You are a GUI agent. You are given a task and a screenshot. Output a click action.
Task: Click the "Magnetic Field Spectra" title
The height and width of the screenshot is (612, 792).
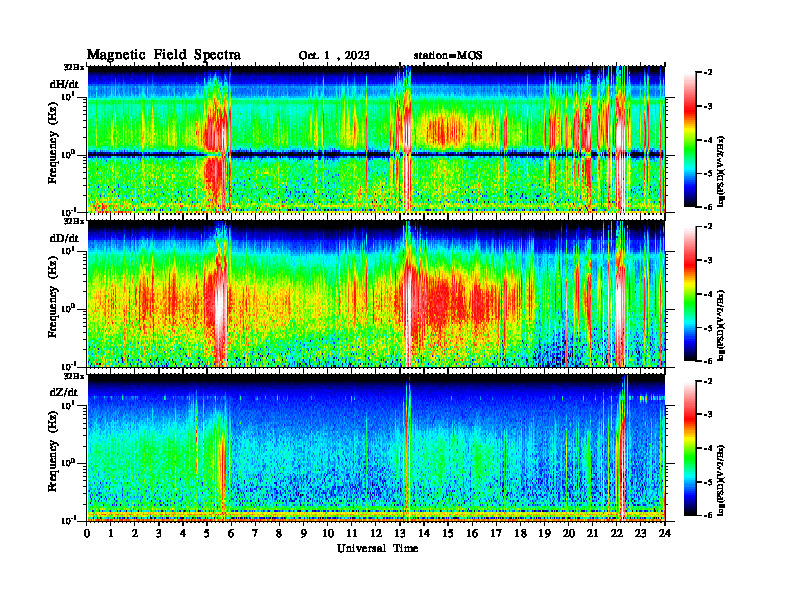point(164,55)
